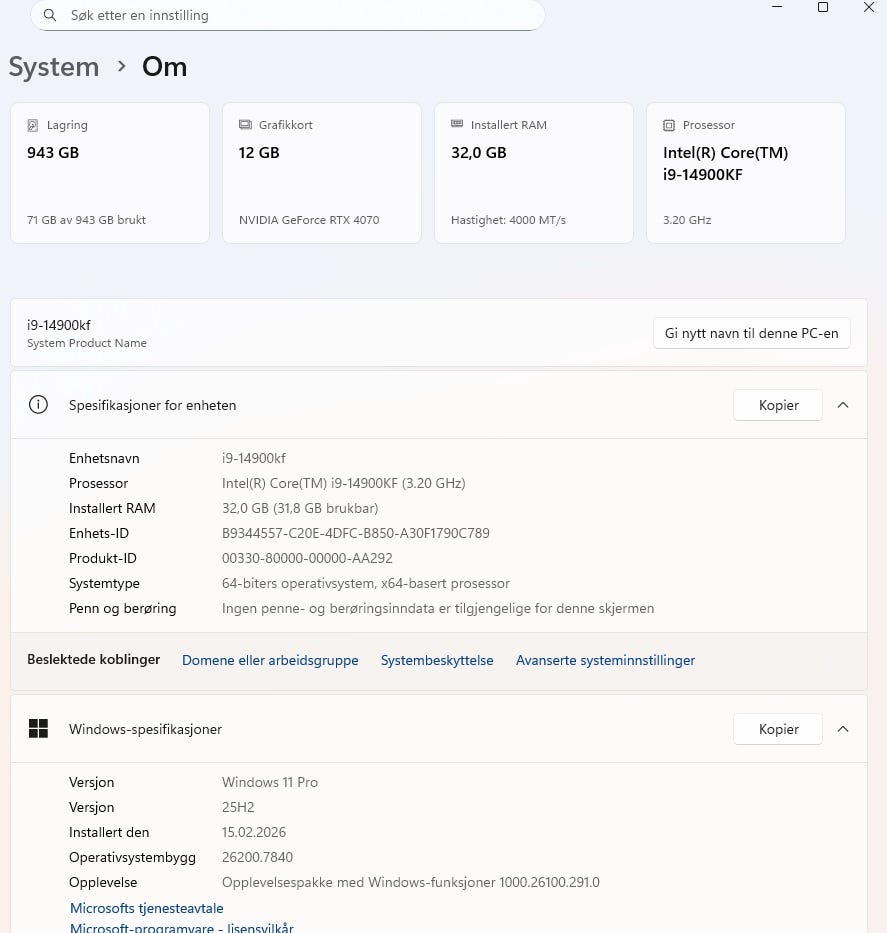
Task: Click the breadcrumb chevron after System
Action: (x=122, y=67)
